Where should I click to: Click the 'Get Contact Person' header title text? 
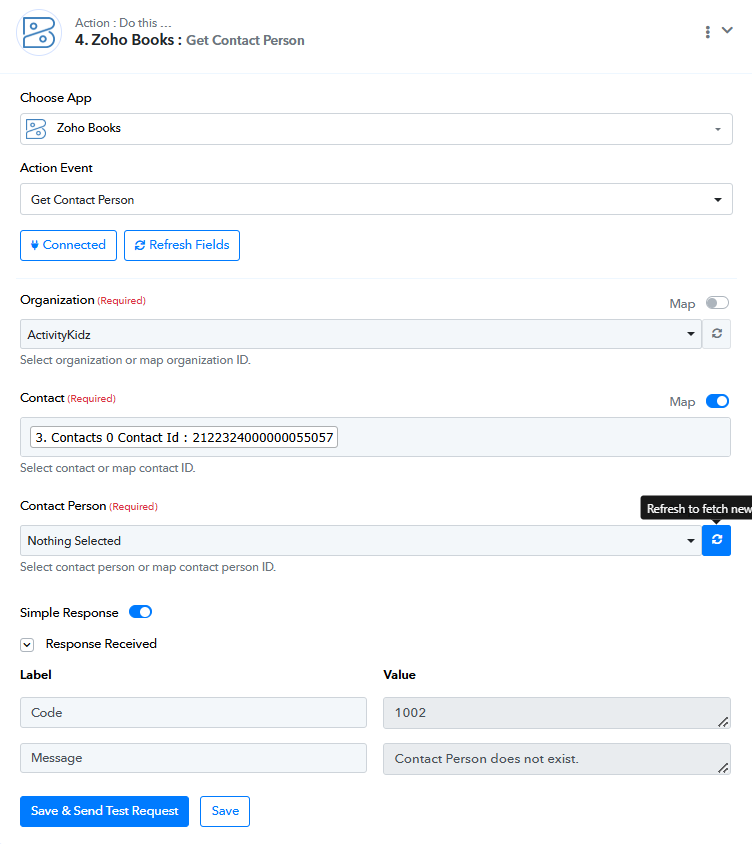tap(245, 40)
